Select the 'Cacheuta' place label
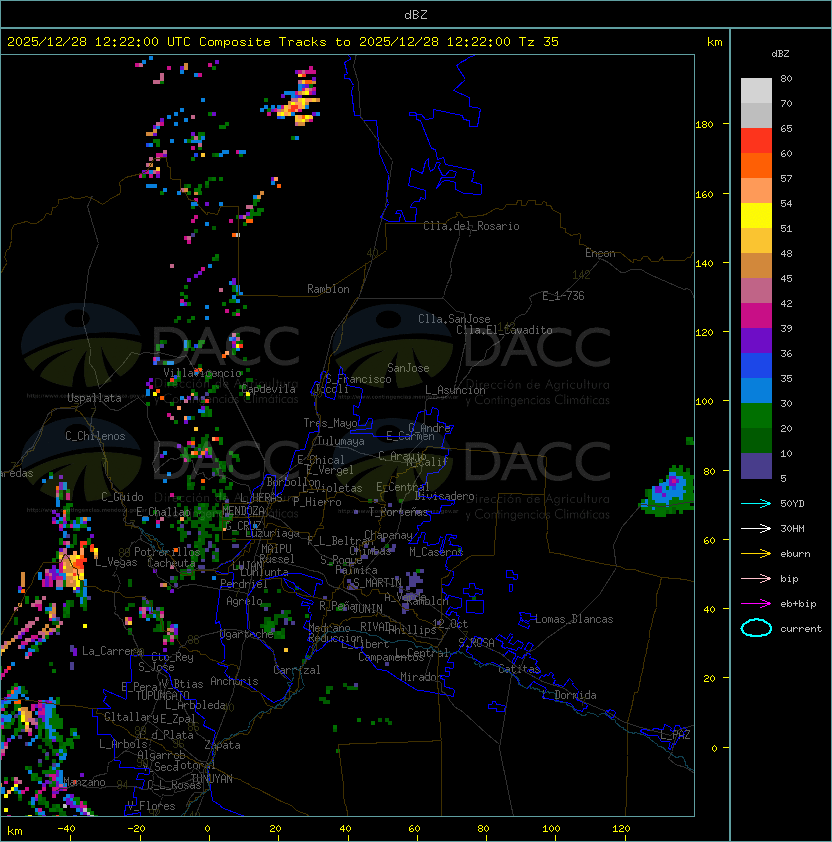The width and height of the screenshot is (832, 842). point(171,563)
